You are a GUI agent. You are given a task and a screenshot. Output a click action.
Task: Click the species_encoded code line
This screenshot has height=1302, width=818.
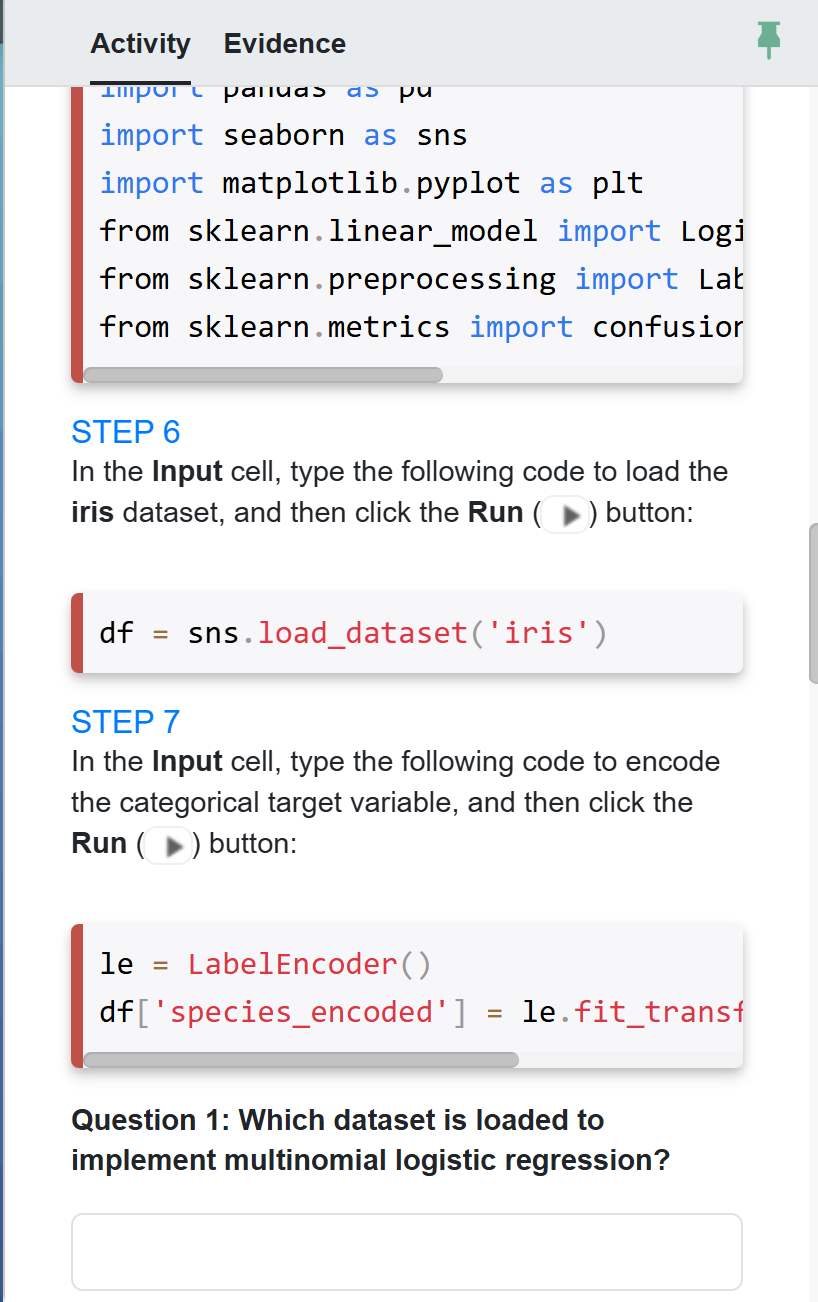click(400, 1011)
